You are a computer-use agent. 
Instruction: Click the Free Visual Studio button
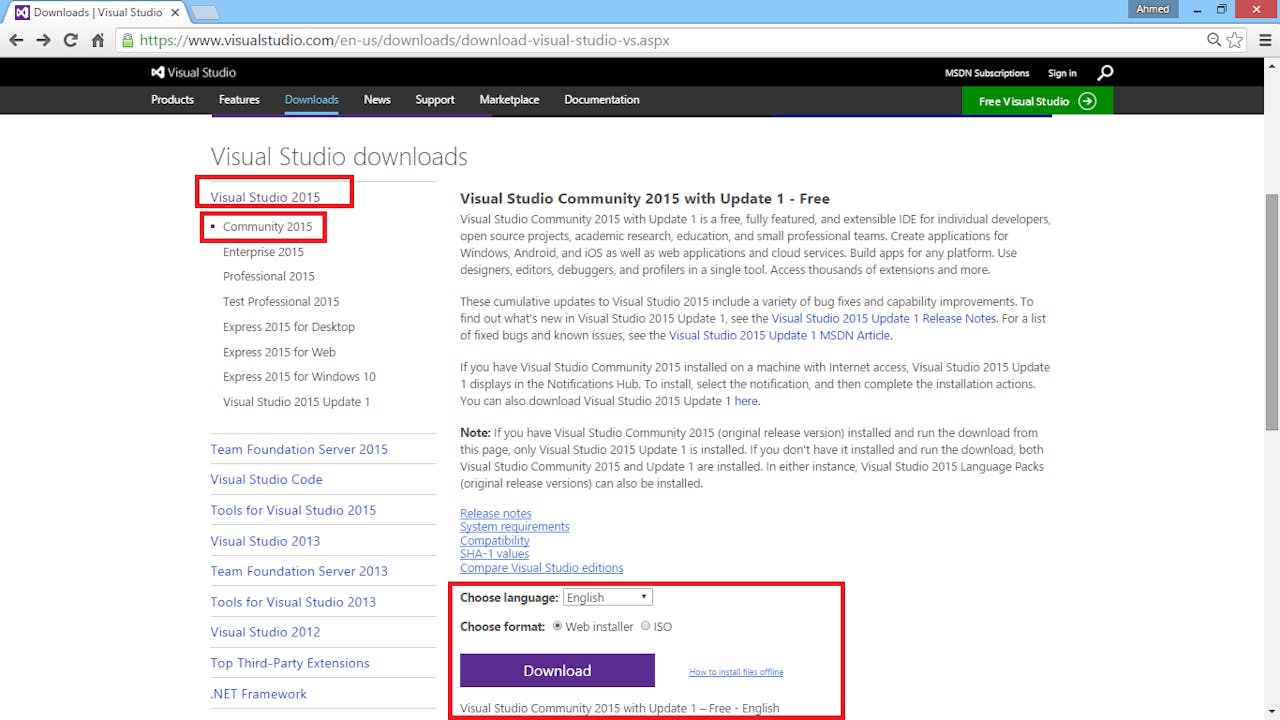point(1036,101)
